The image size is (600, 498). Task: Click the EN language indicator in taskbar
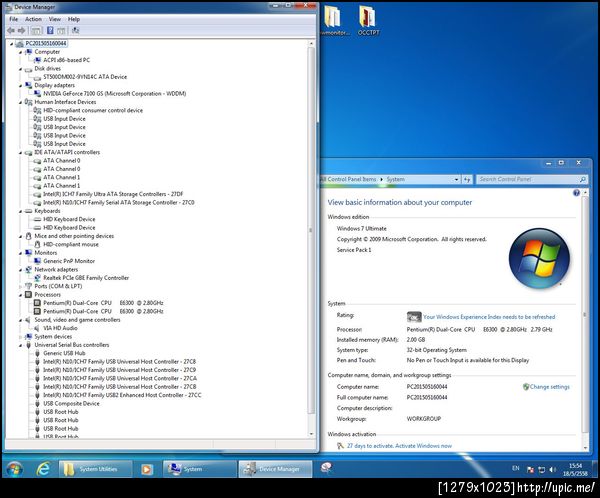tap(515, 468)
